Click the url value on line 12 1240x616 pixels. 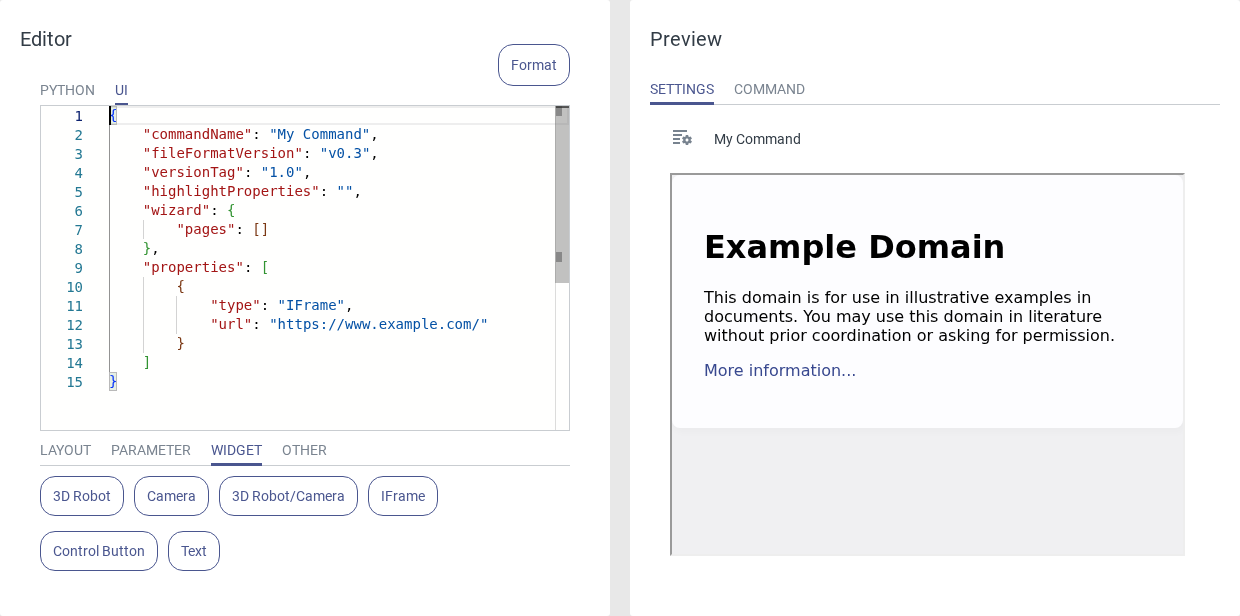tap(378, 325)
